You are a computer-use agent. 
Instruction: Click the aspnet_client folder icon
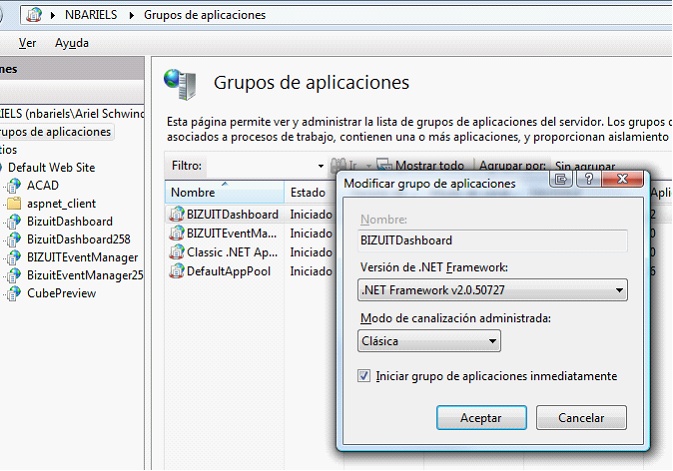tap(14, 204)
